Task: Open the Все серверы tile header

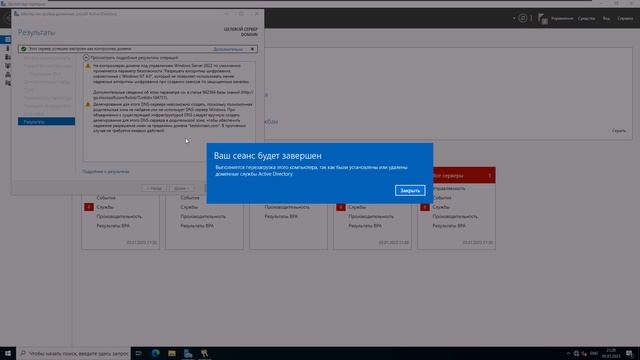Action: click(x=464, y=176)
